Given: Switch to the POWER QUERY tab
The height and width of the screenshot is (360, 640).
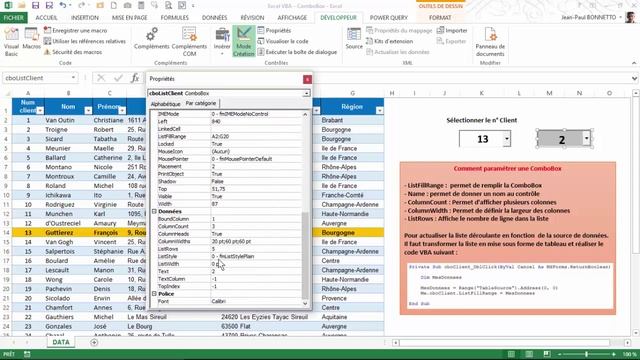Looking at the screenshot, I should pyautogui.click(x=389, y=18).
